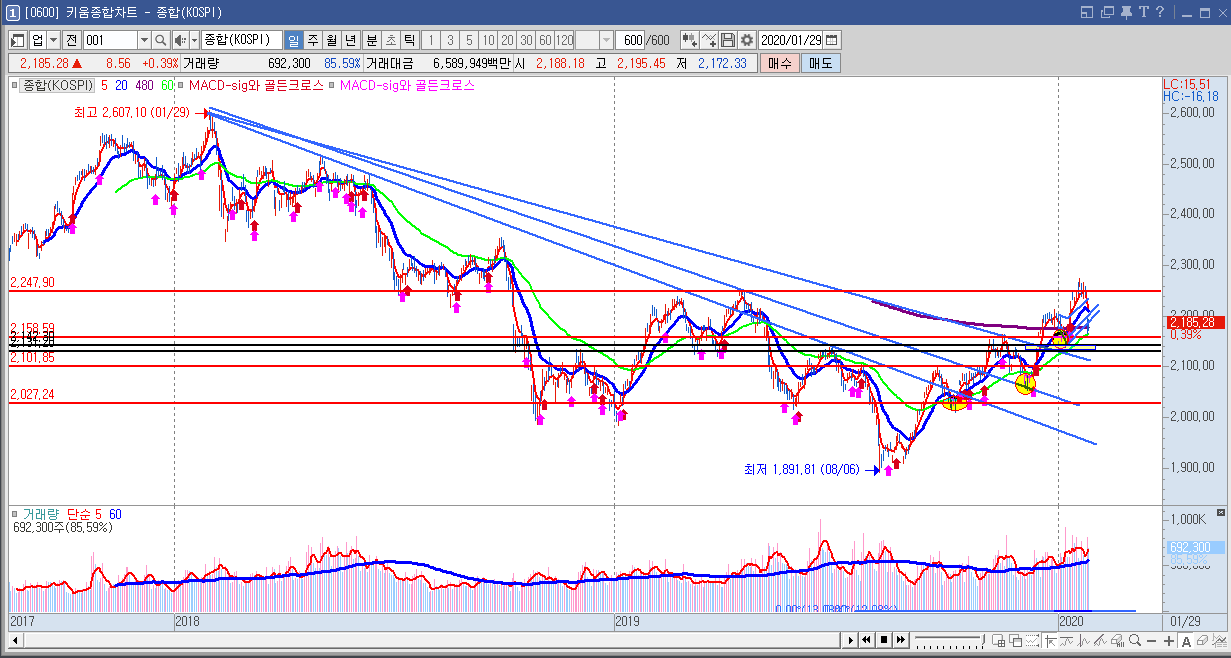Zoom in chart with plus icon
This screenshot has height=658, width=1231.
[1169, 640]
